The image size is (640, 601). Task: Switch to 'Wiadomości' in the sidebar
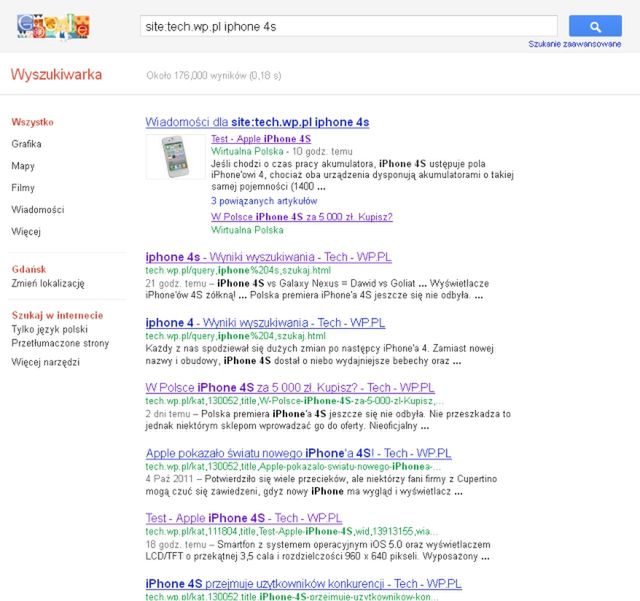point(38,209)
